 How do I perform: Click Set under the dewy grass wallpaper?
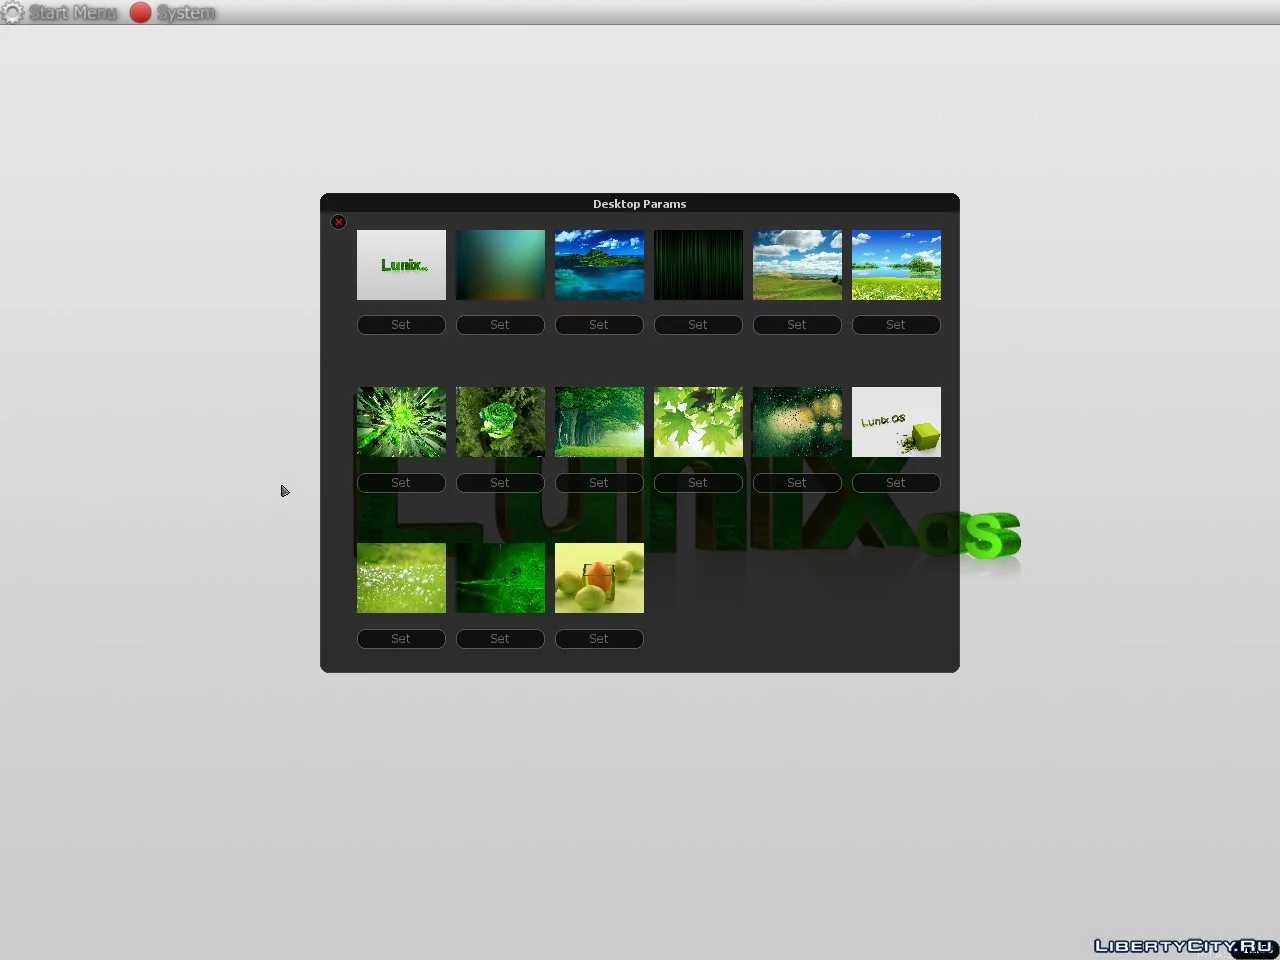point(401,639)
